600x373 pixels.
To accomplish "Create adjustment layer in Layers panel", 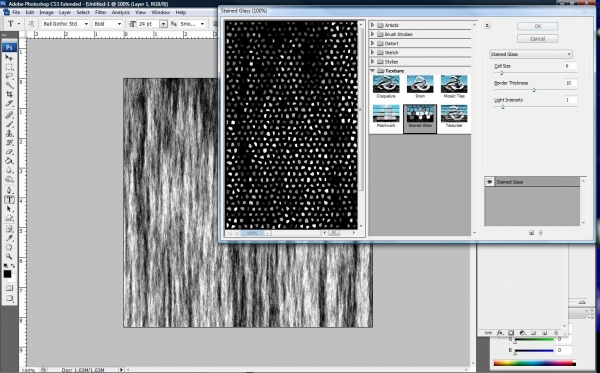I will [522, 333].
